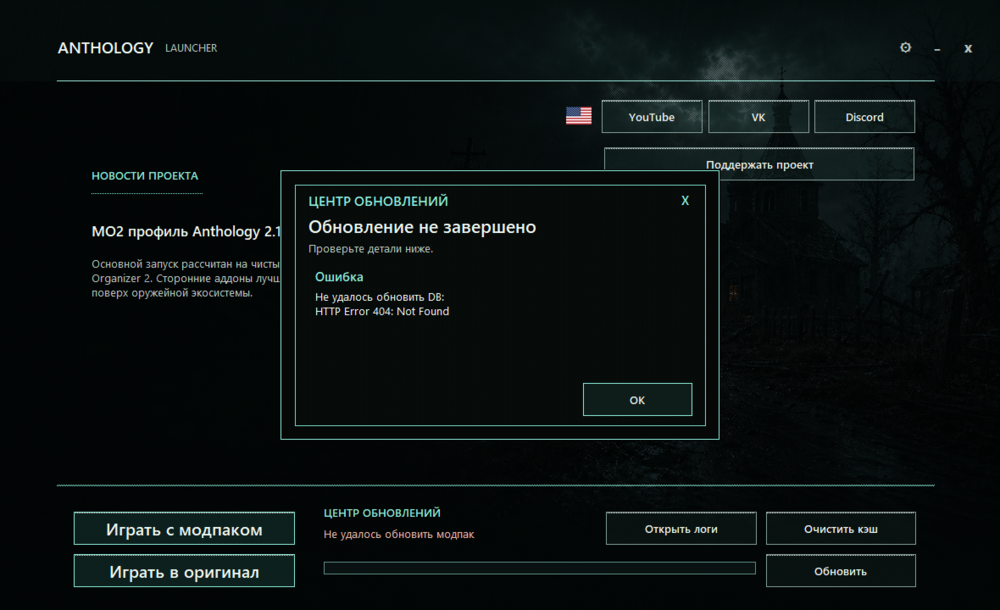Close the update center dialog X
Screen dimensions: 1000x610
[685, 201]
